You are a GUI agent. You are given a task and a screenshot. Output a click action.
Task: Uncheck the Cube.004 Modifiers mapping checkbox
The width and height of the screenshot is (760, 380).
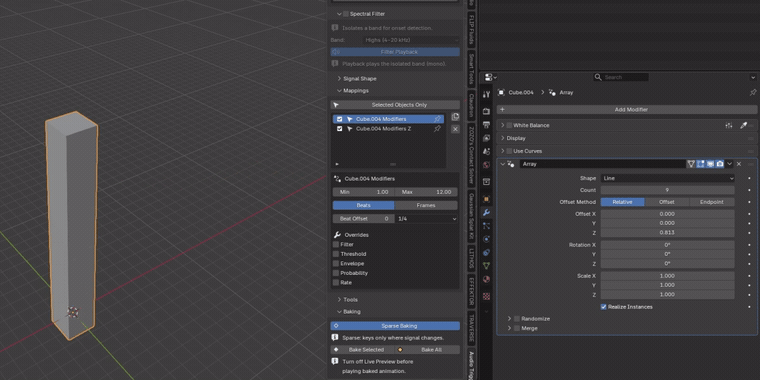[339, 119]
